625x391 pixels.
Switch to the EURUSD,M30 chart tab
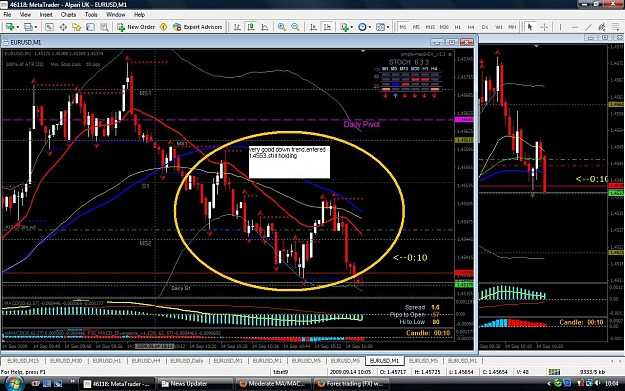coord(66,361)
